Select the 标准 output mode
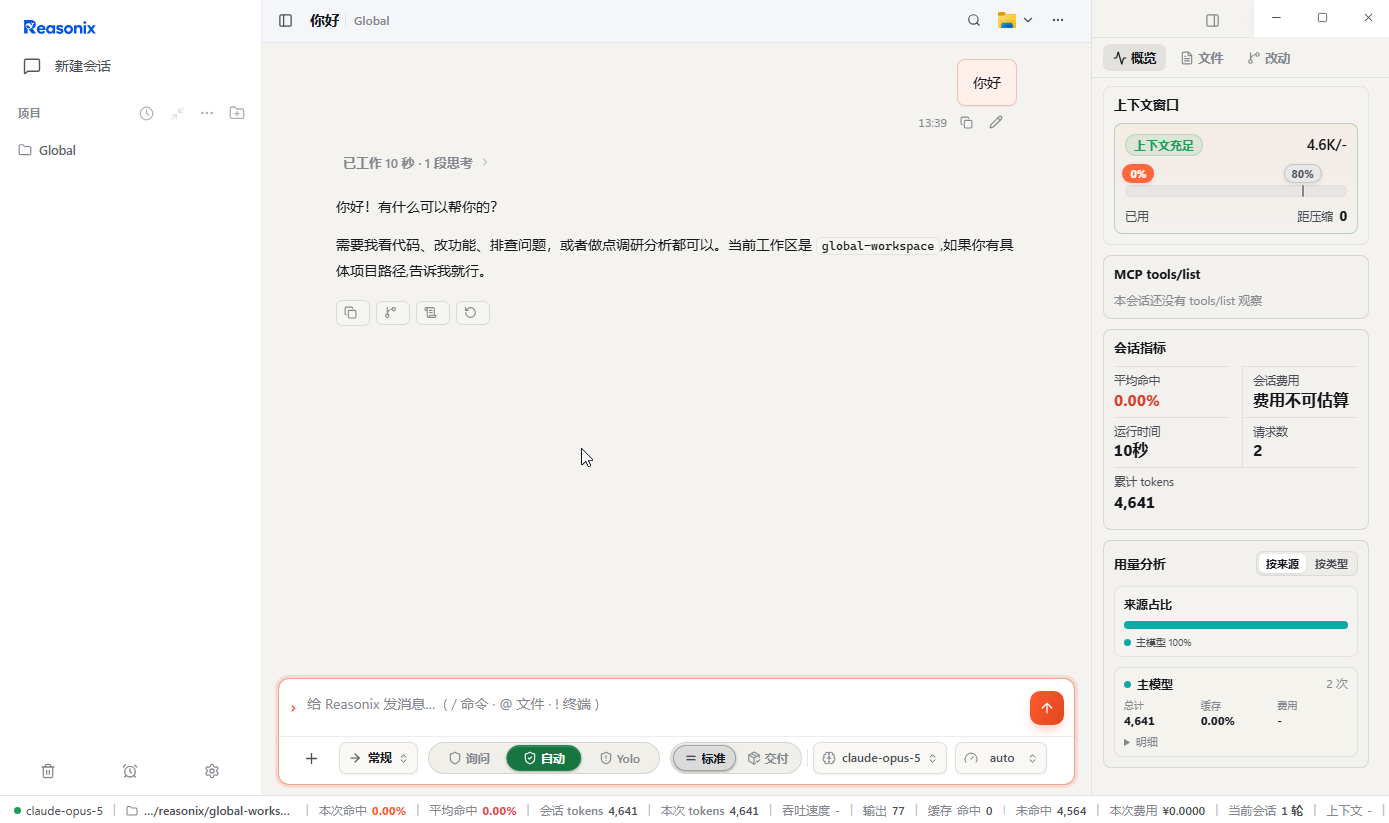 (x=705, y=758)
